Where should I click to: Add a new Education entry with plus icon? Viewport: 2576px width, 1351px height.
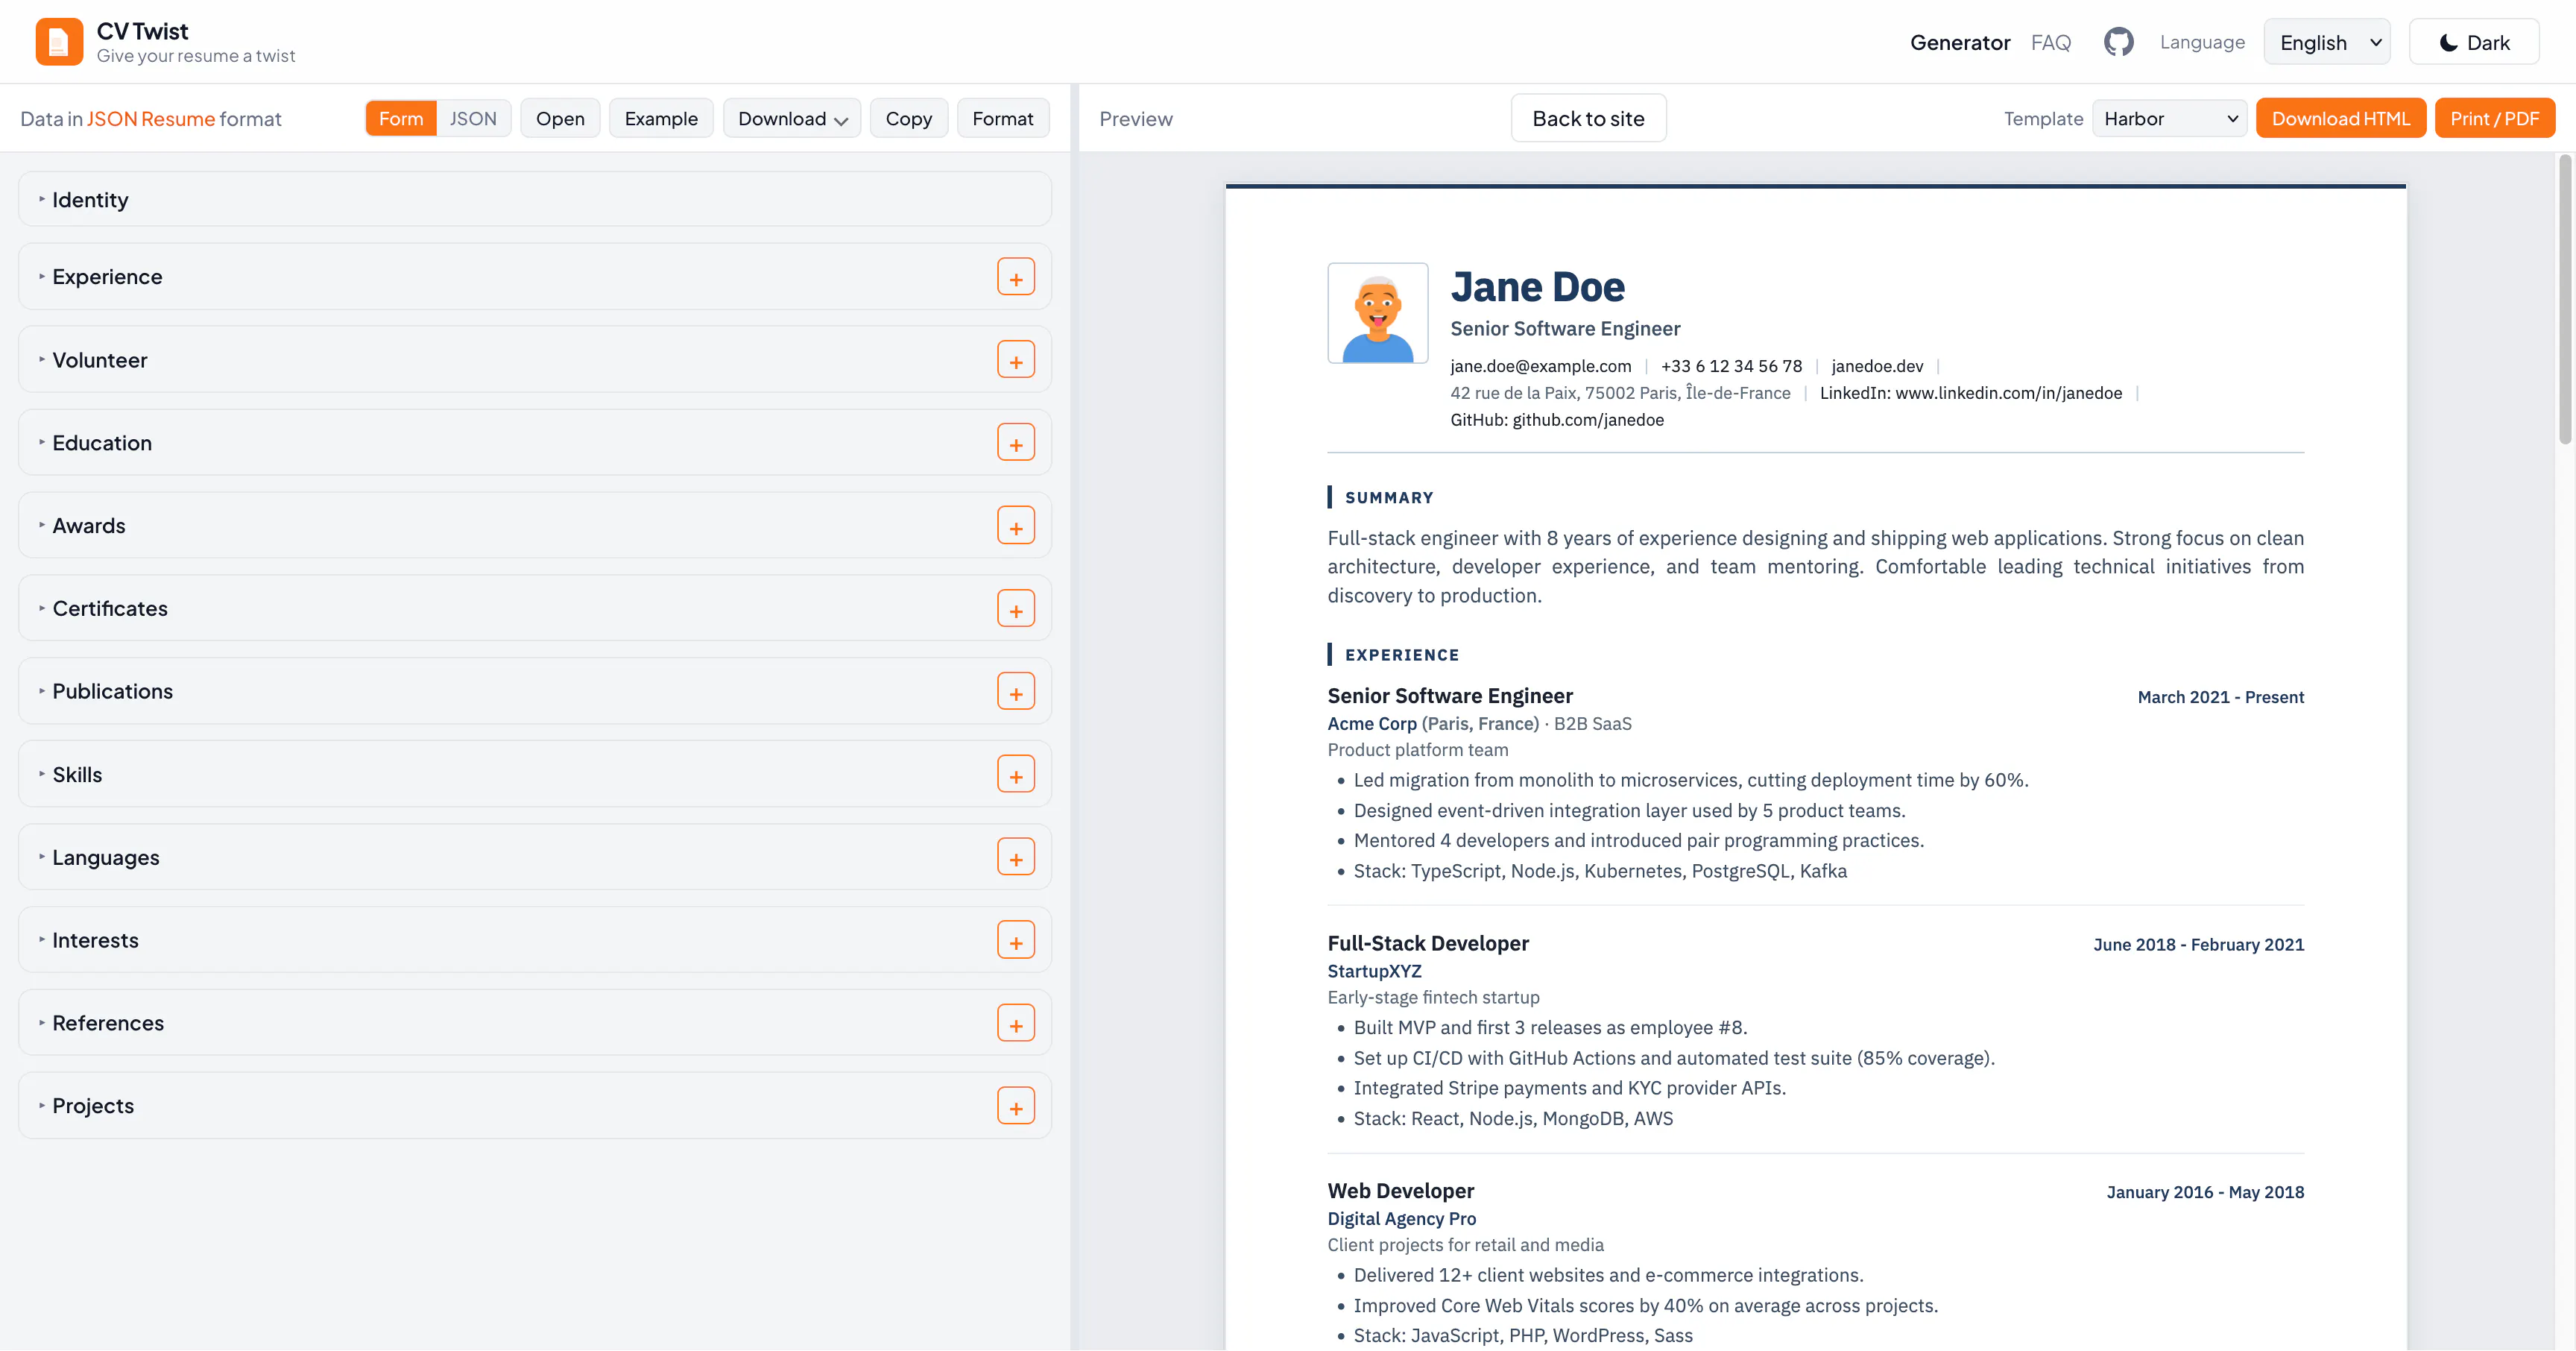(x=1015, y=443)
